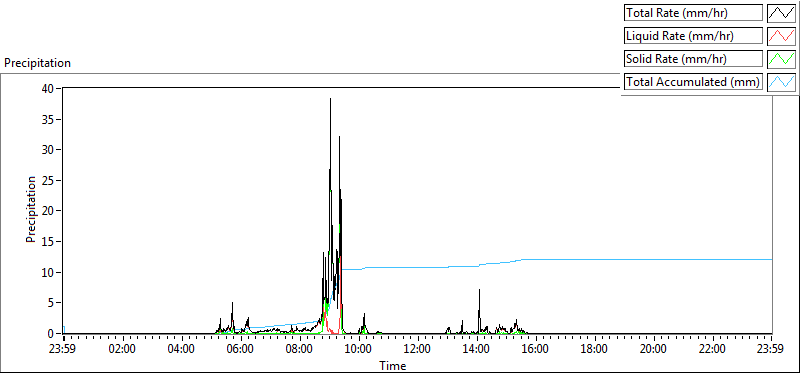Click the 16:00 time axis label
800x373 pixels.
[536, 350]
